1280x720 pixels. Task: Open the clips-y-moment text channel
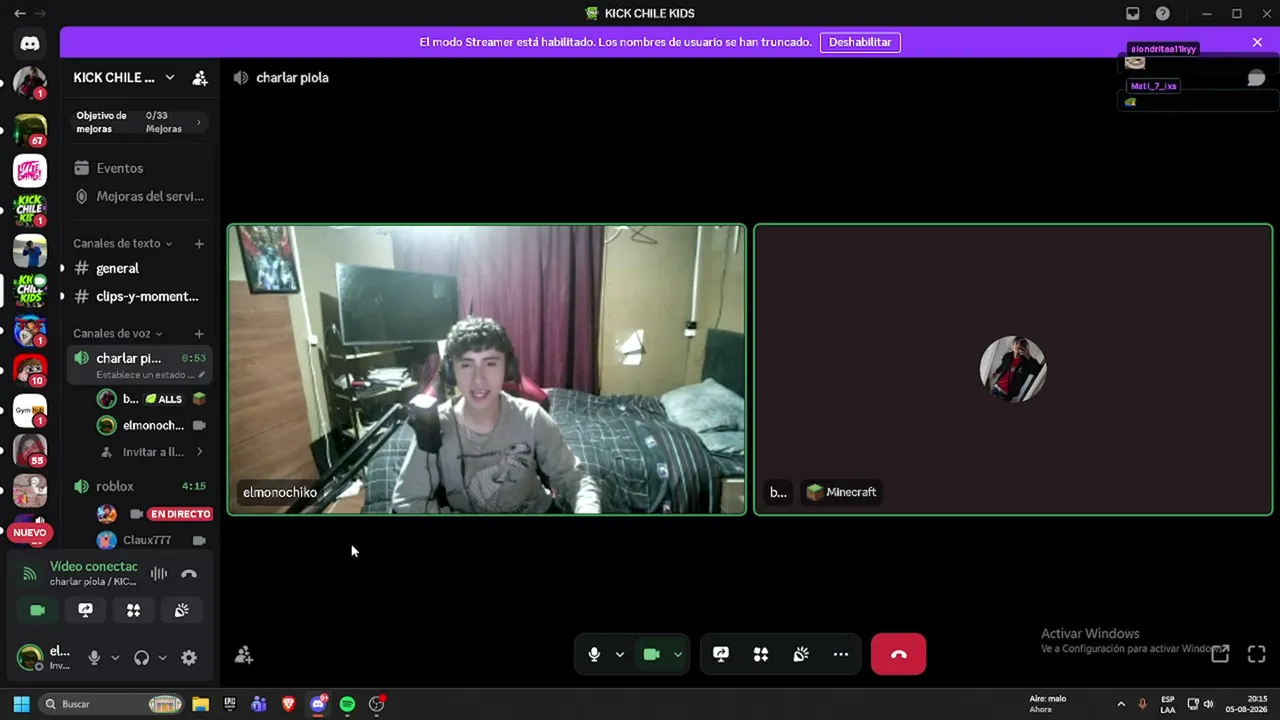(x=139, y=296)
